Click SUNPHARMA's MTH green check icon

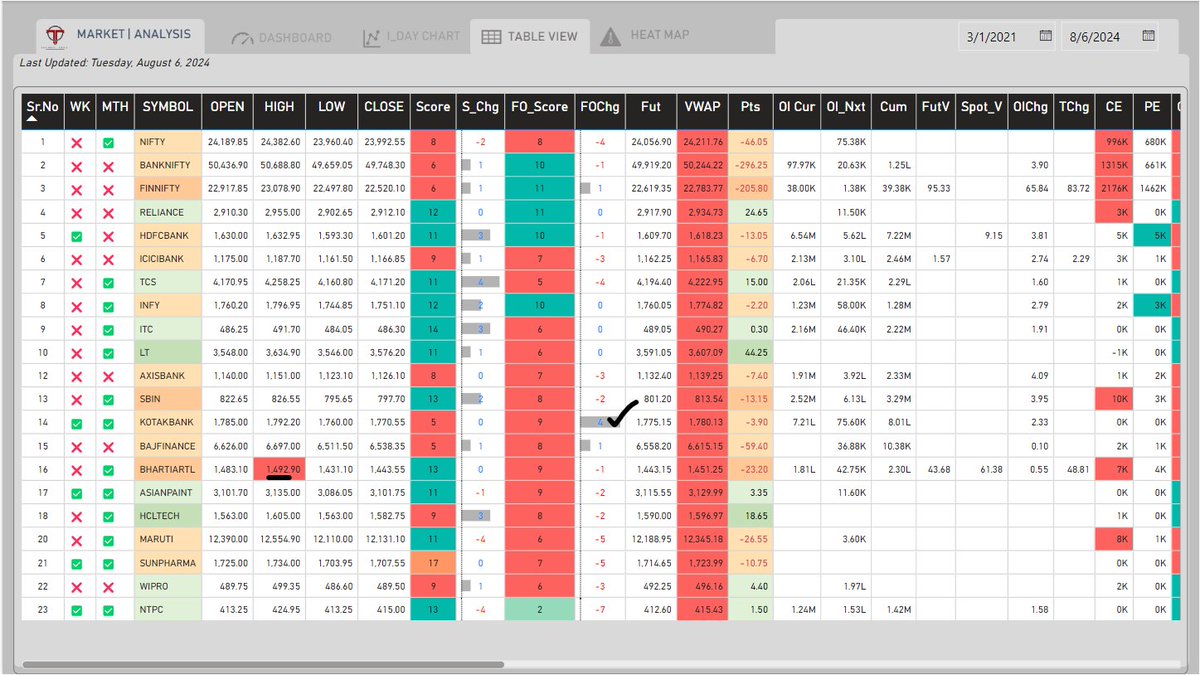(x=108, y=562)
